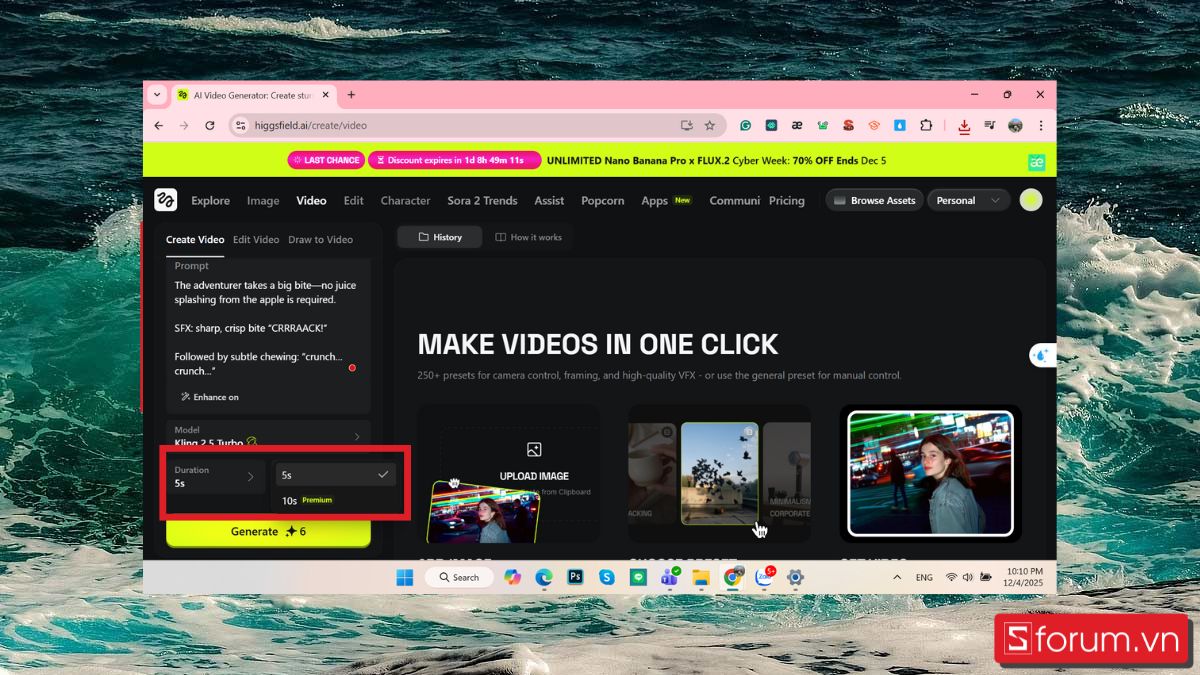
Task: Expand the Duration 5s selector
Action: (216, 477)
